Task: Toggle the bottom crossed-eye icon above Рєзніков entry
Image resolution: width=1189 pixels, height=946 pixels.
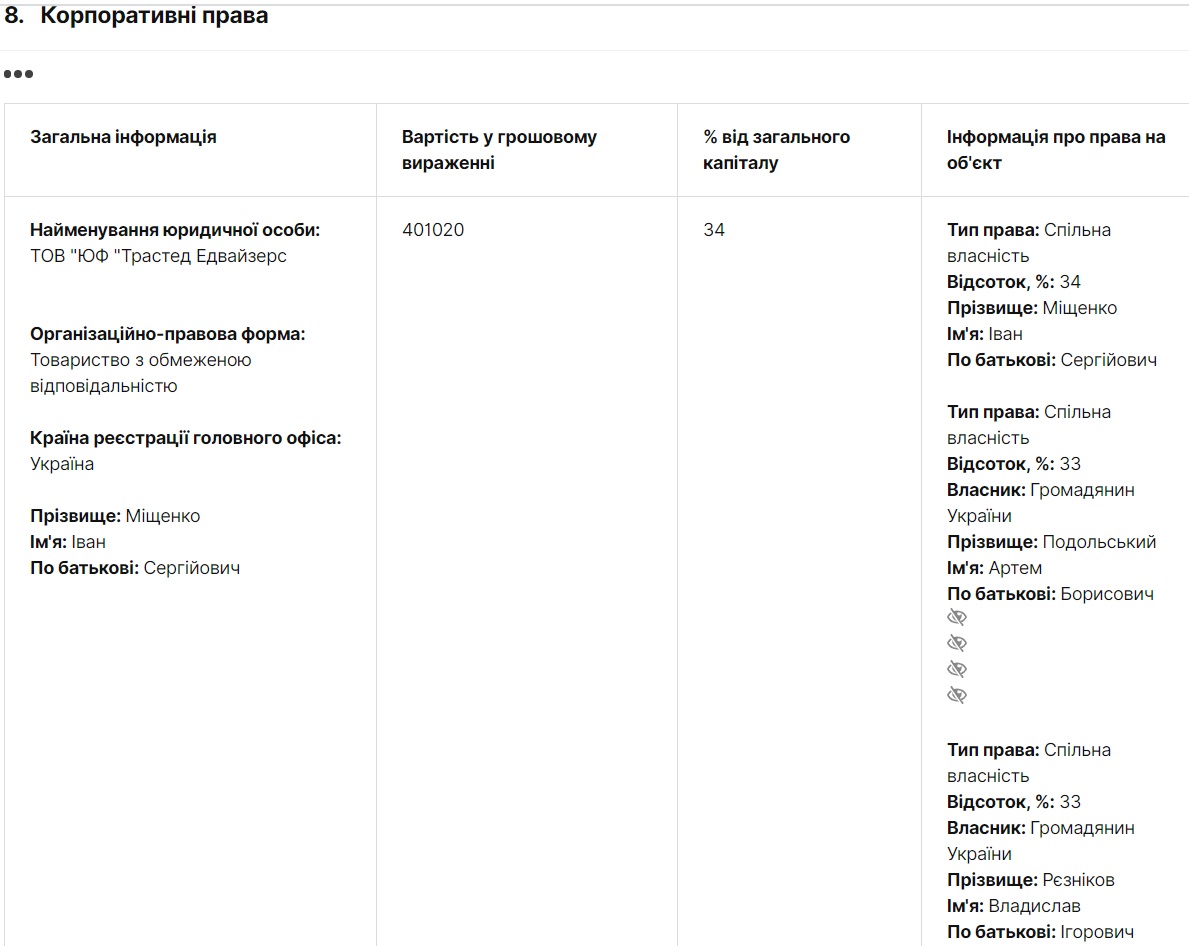Action: pos(957,695)
